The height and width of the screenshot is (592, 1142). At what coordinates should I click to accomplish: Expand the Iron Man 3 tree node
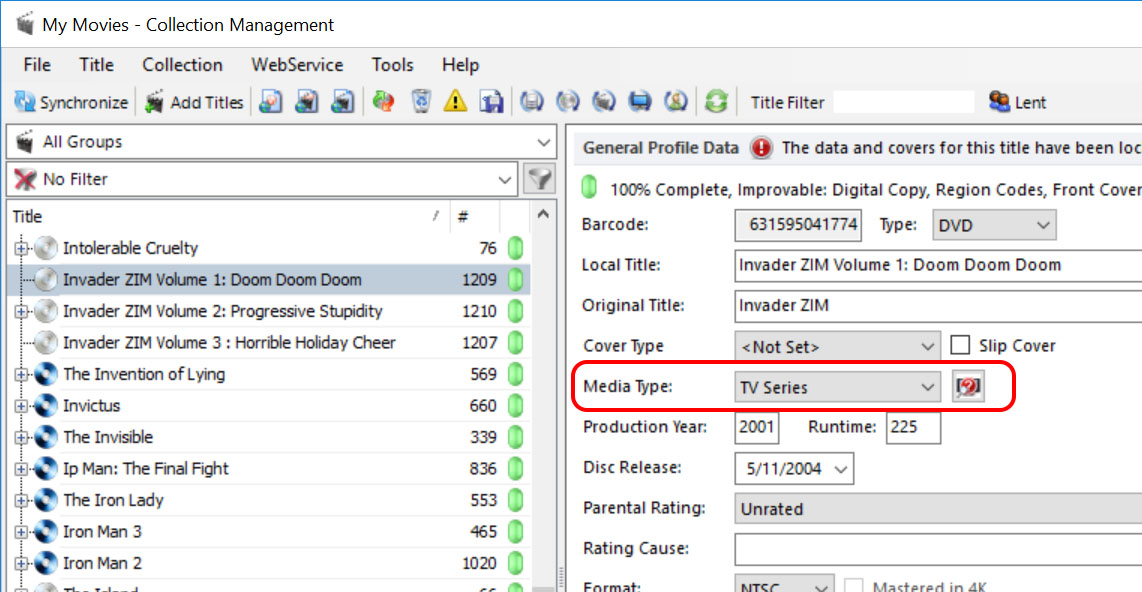21,532
